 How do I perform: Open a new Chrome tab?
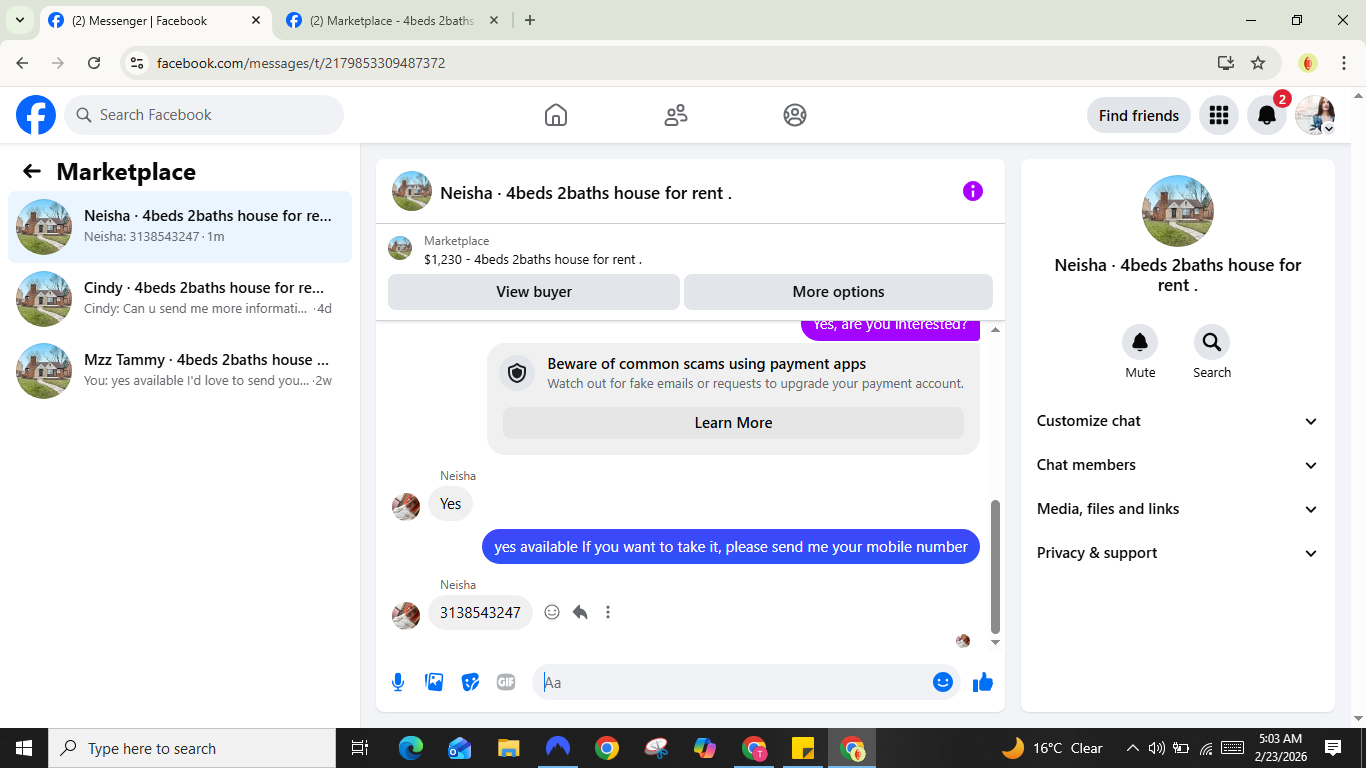(x=530, y=20)
